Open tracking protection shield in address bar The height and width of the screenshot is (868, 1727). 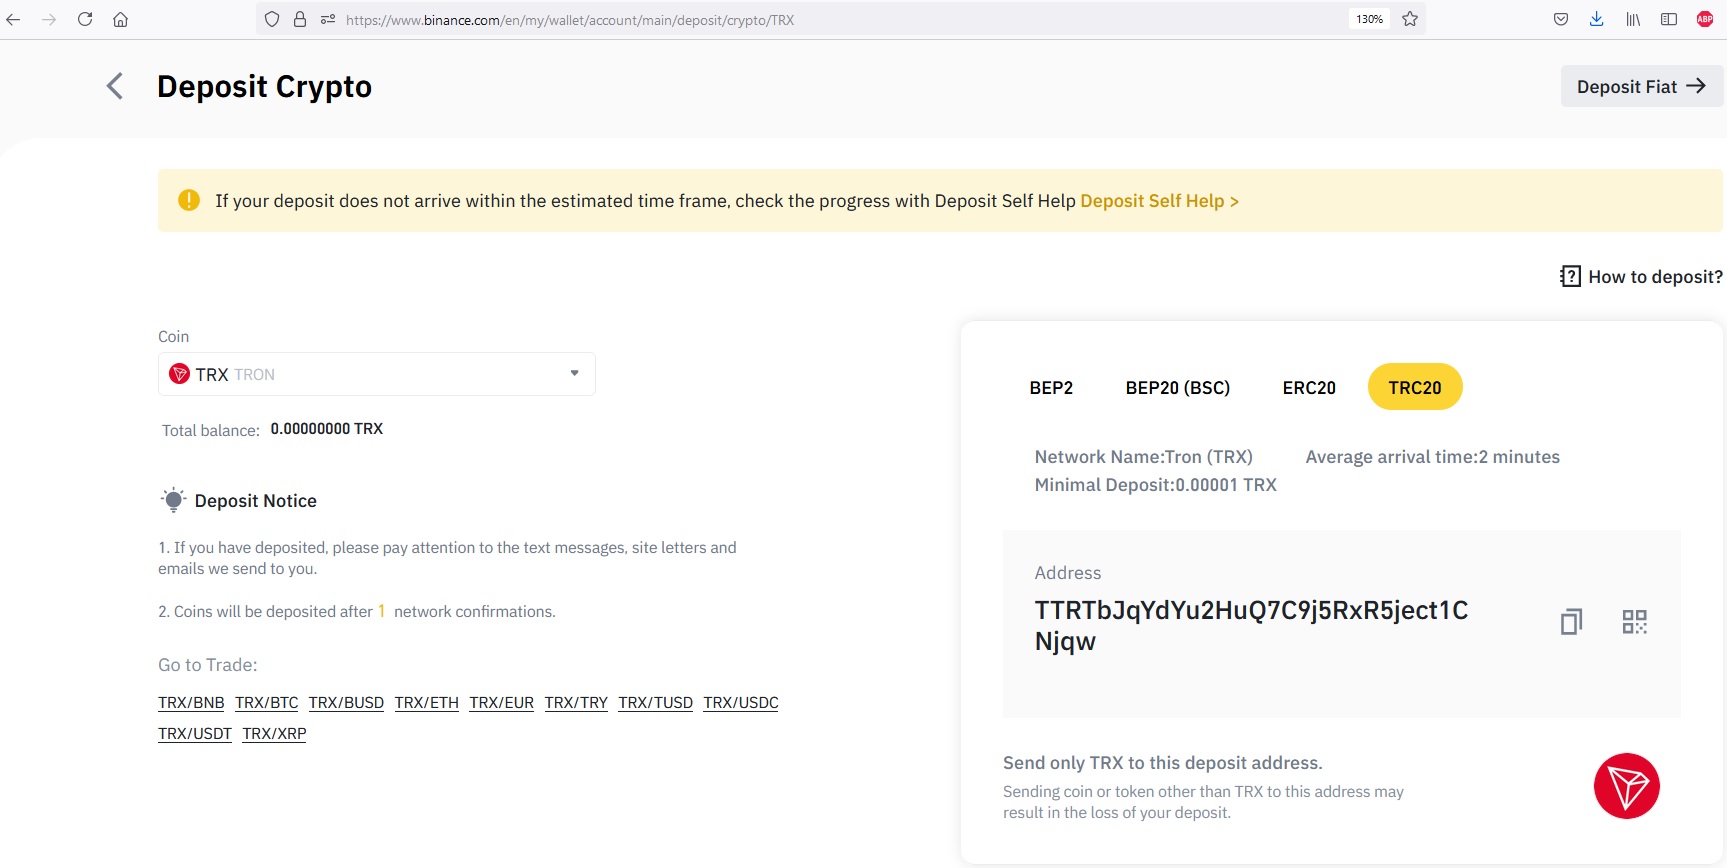pyautogui.click(x=272, y=19)
